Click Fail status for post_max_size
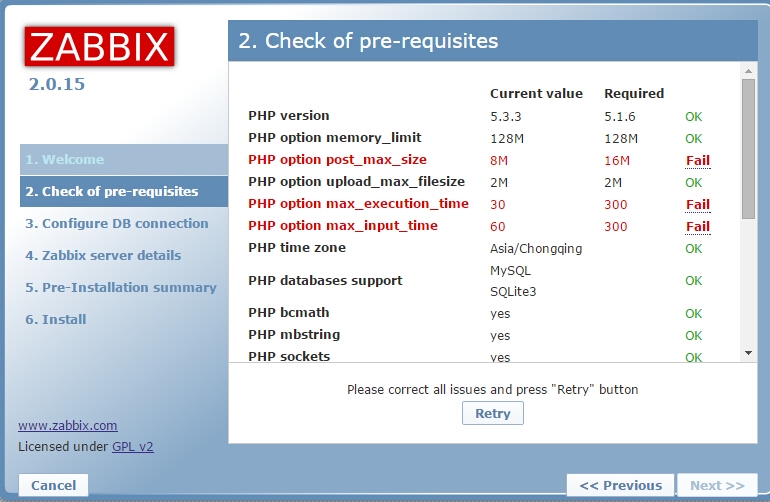This screenshot has height=502, width=770. point(698,161)
